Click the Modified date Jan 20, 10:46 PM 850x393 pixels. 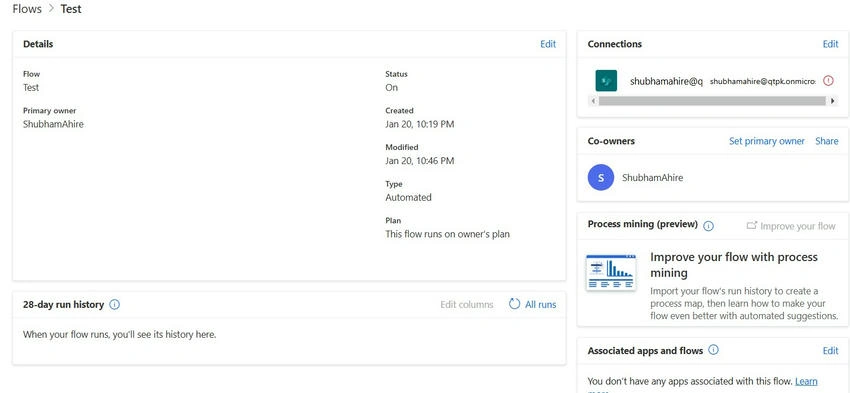(x=420, y=161)
